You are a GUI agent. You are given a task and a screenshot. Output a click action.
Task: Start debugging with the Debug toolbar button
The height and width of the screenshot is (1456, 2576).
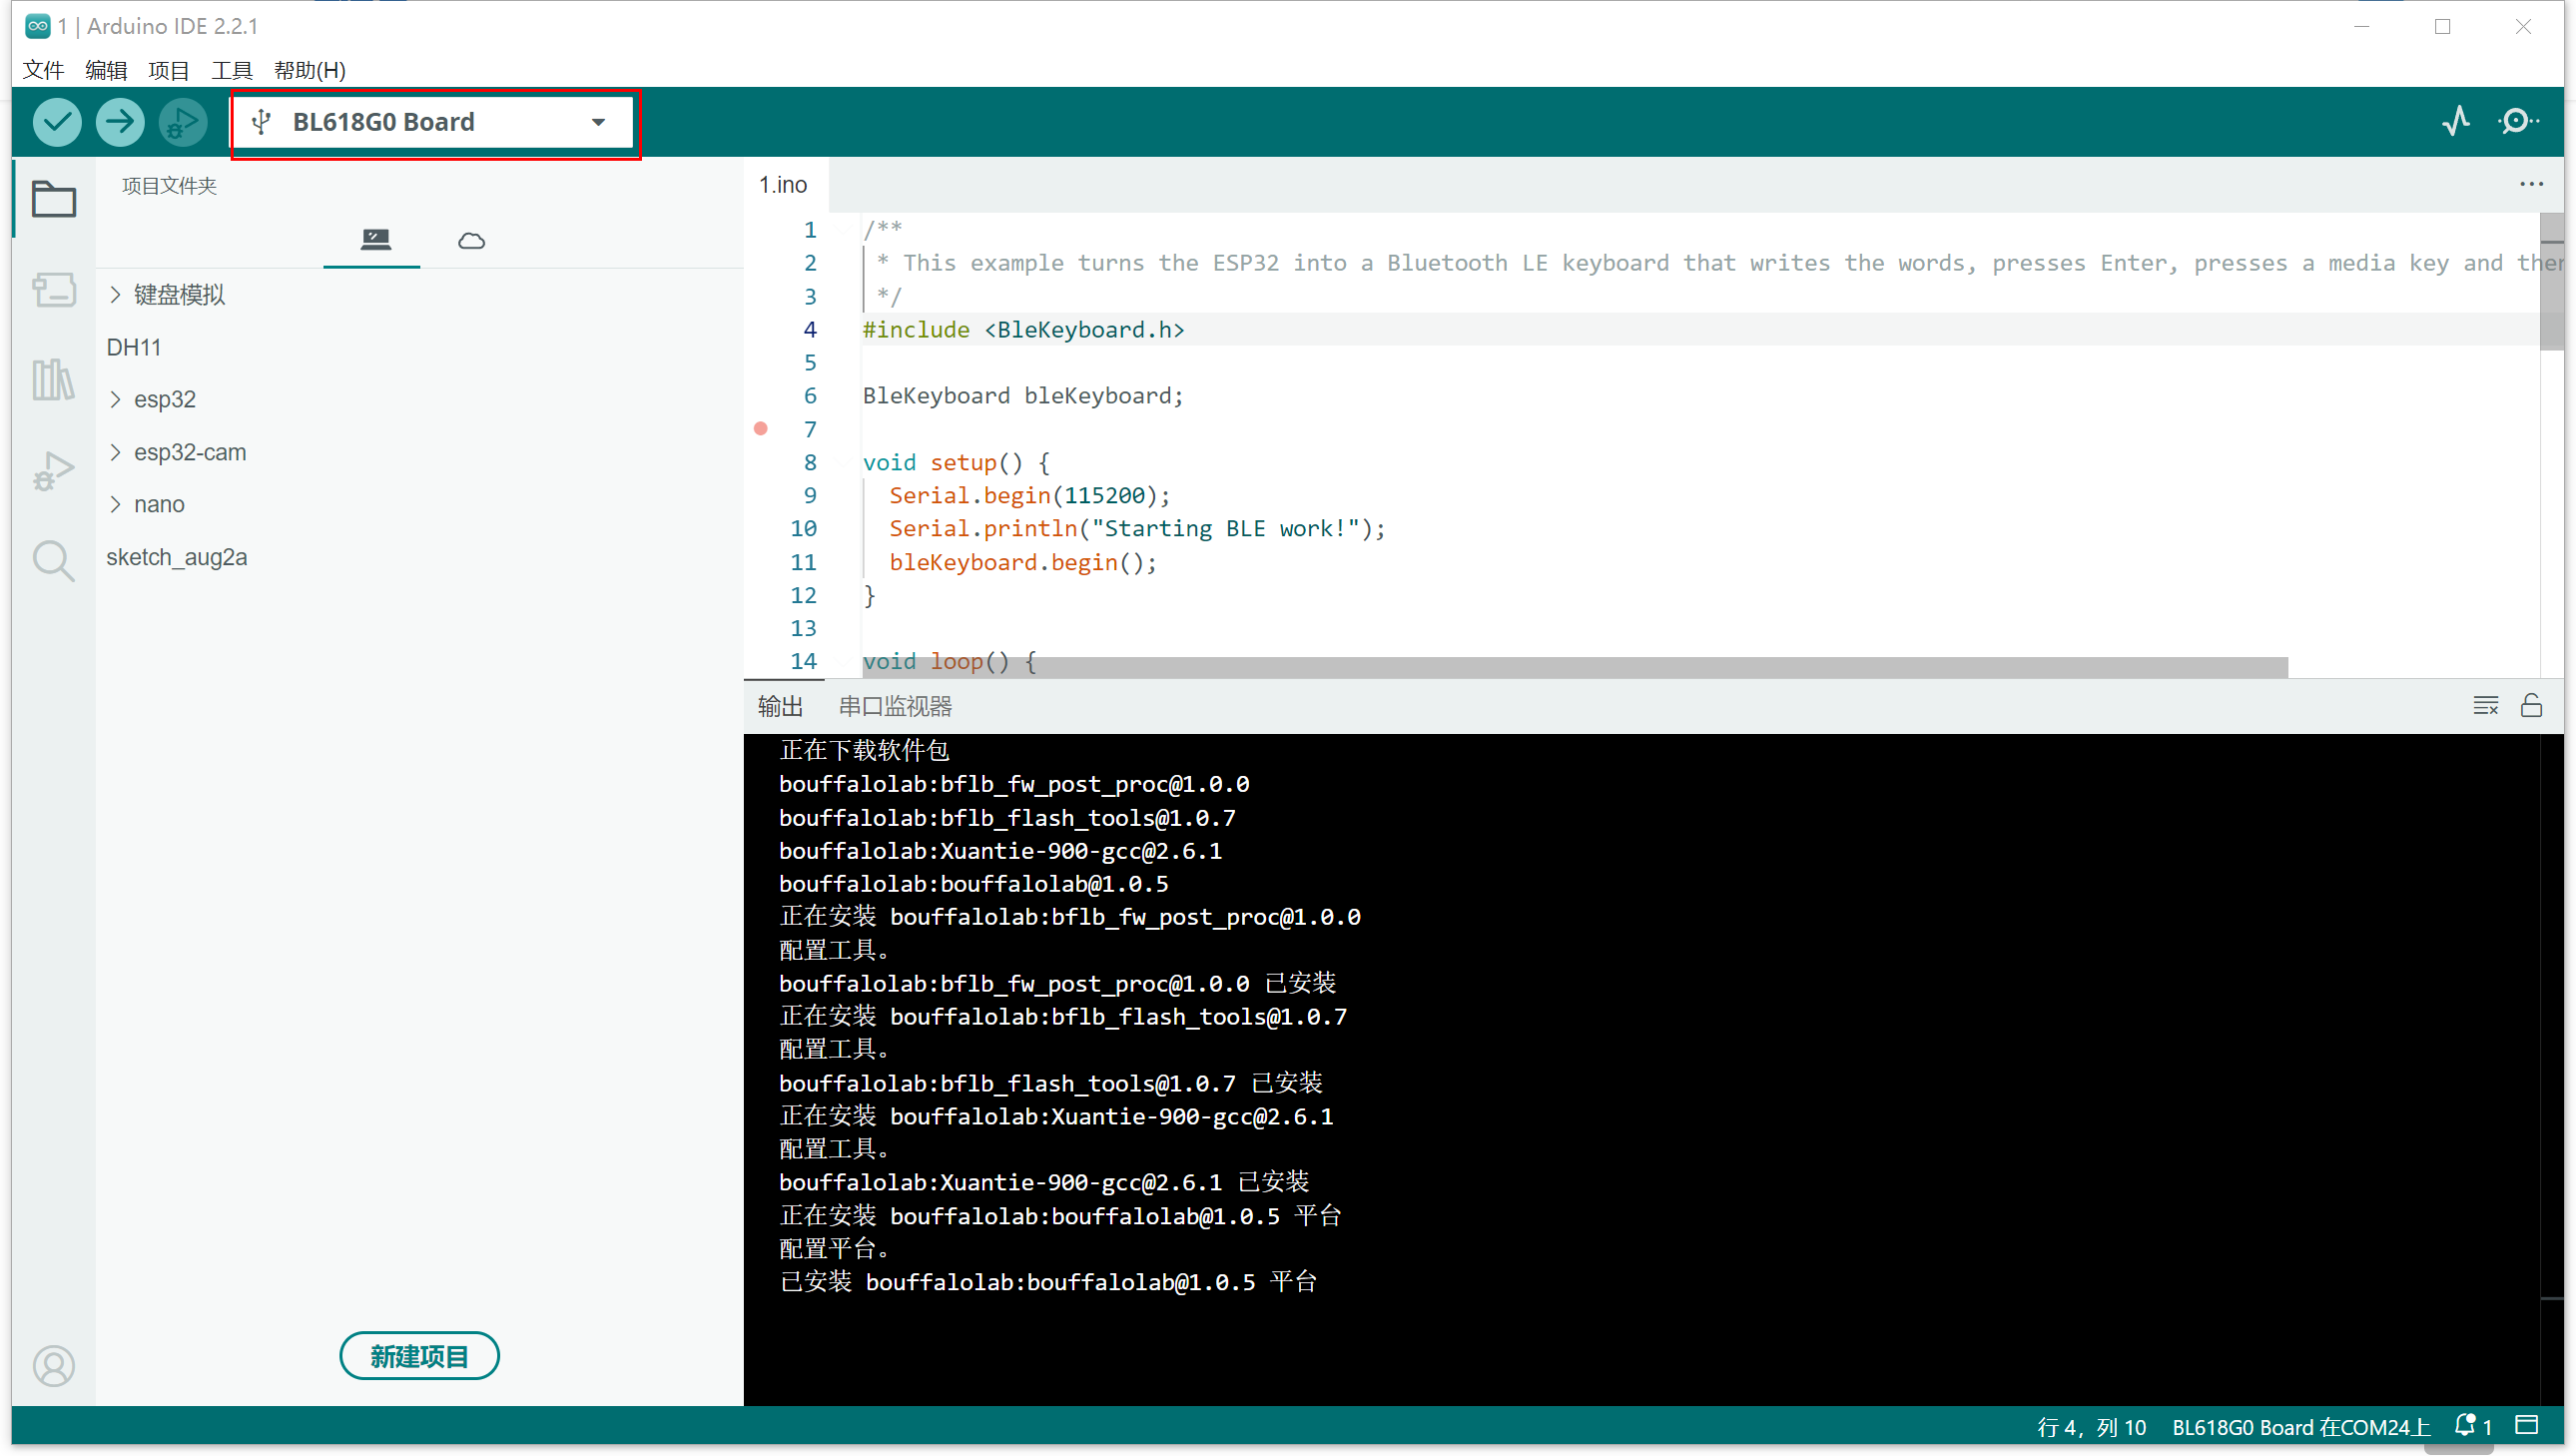pos(183,122)
